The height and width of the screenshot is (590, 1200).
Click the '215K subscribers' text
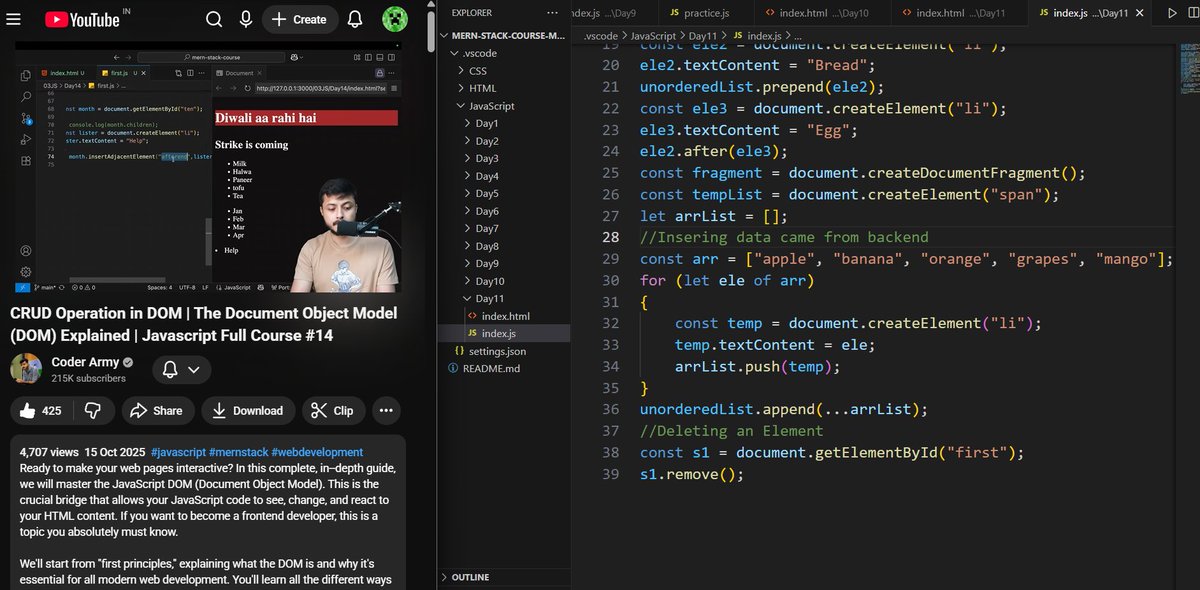coord(88,378)
